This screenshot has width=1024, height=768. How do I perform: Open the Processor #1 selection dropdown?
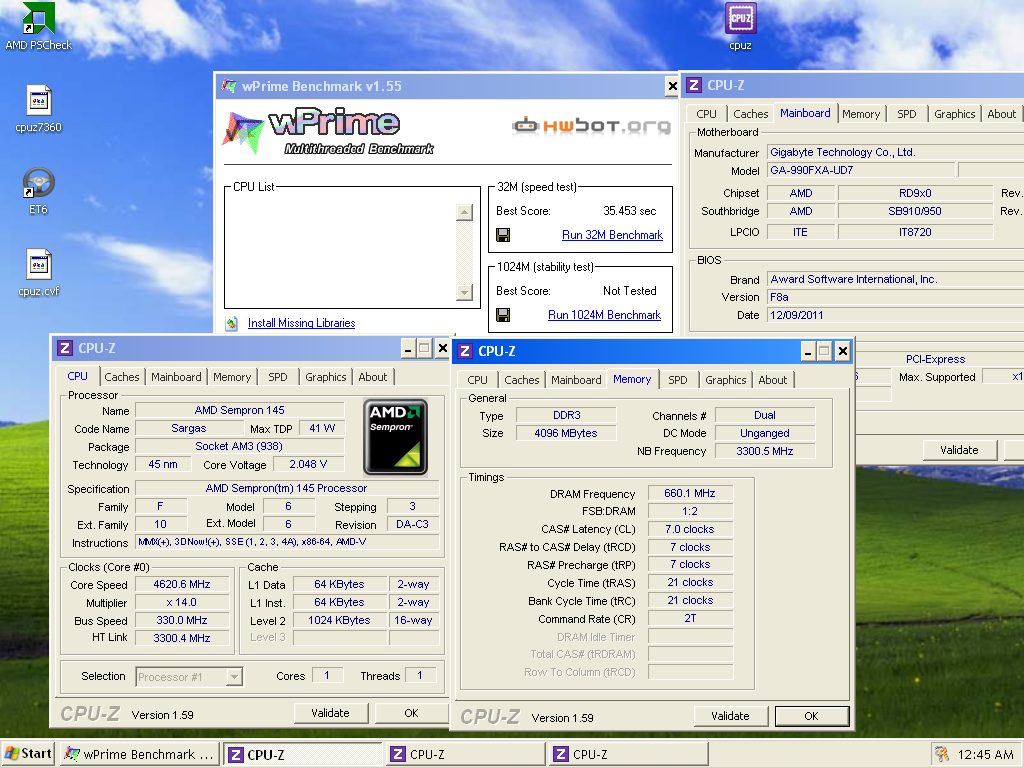234,677
